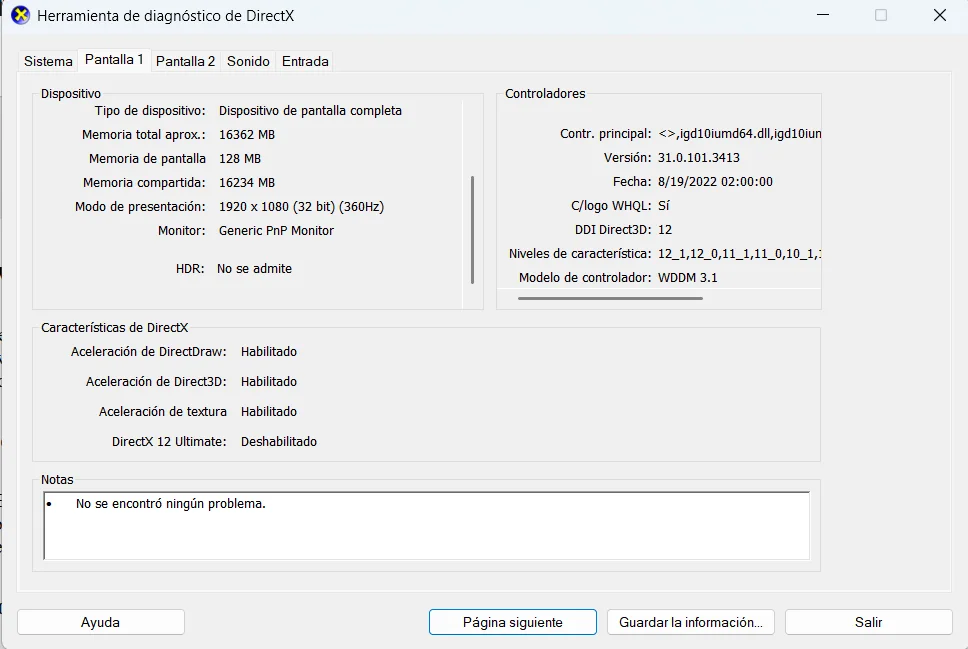The height and width of the screenshot is (649, 968).
Task: Click the date '8/19/2022 02:00:00'
Action: (715, 182)
